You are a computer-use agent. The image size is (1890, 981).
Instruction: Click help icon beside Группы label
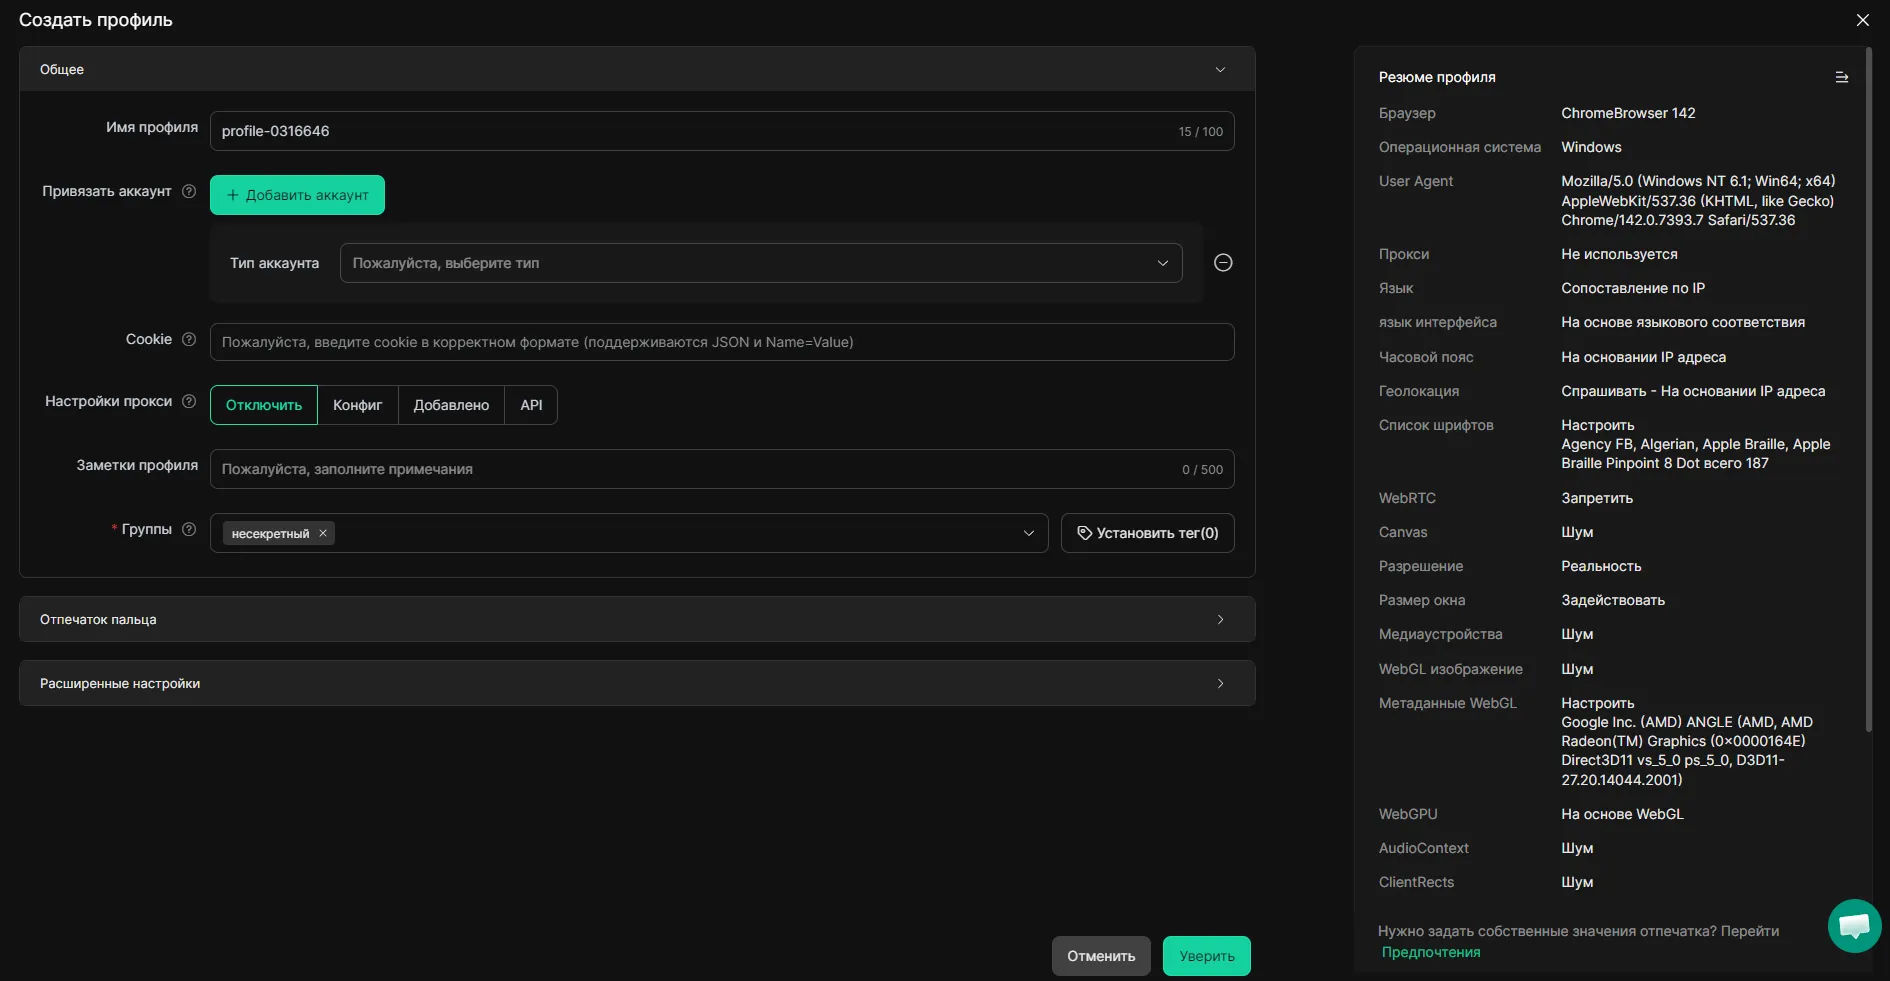[x=189, y=529]
